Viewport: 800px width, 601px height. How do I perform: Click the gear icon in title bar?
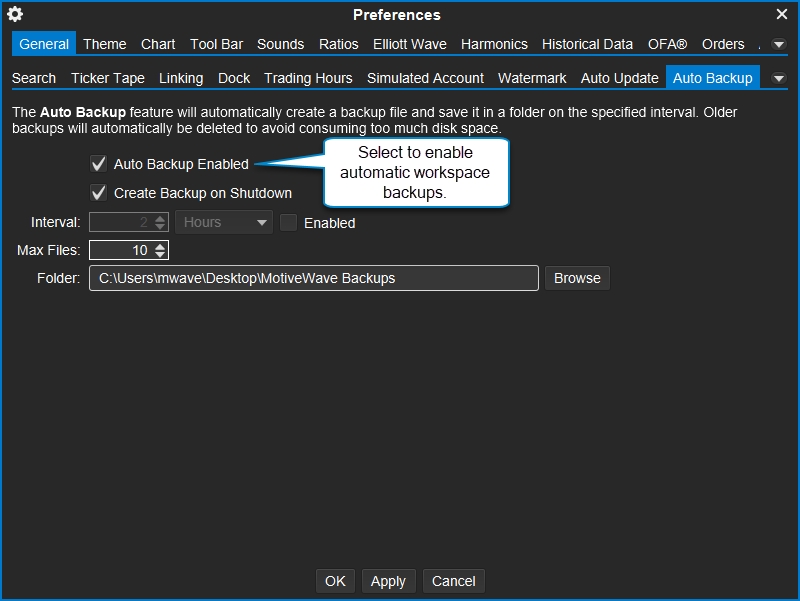[15, 15]
